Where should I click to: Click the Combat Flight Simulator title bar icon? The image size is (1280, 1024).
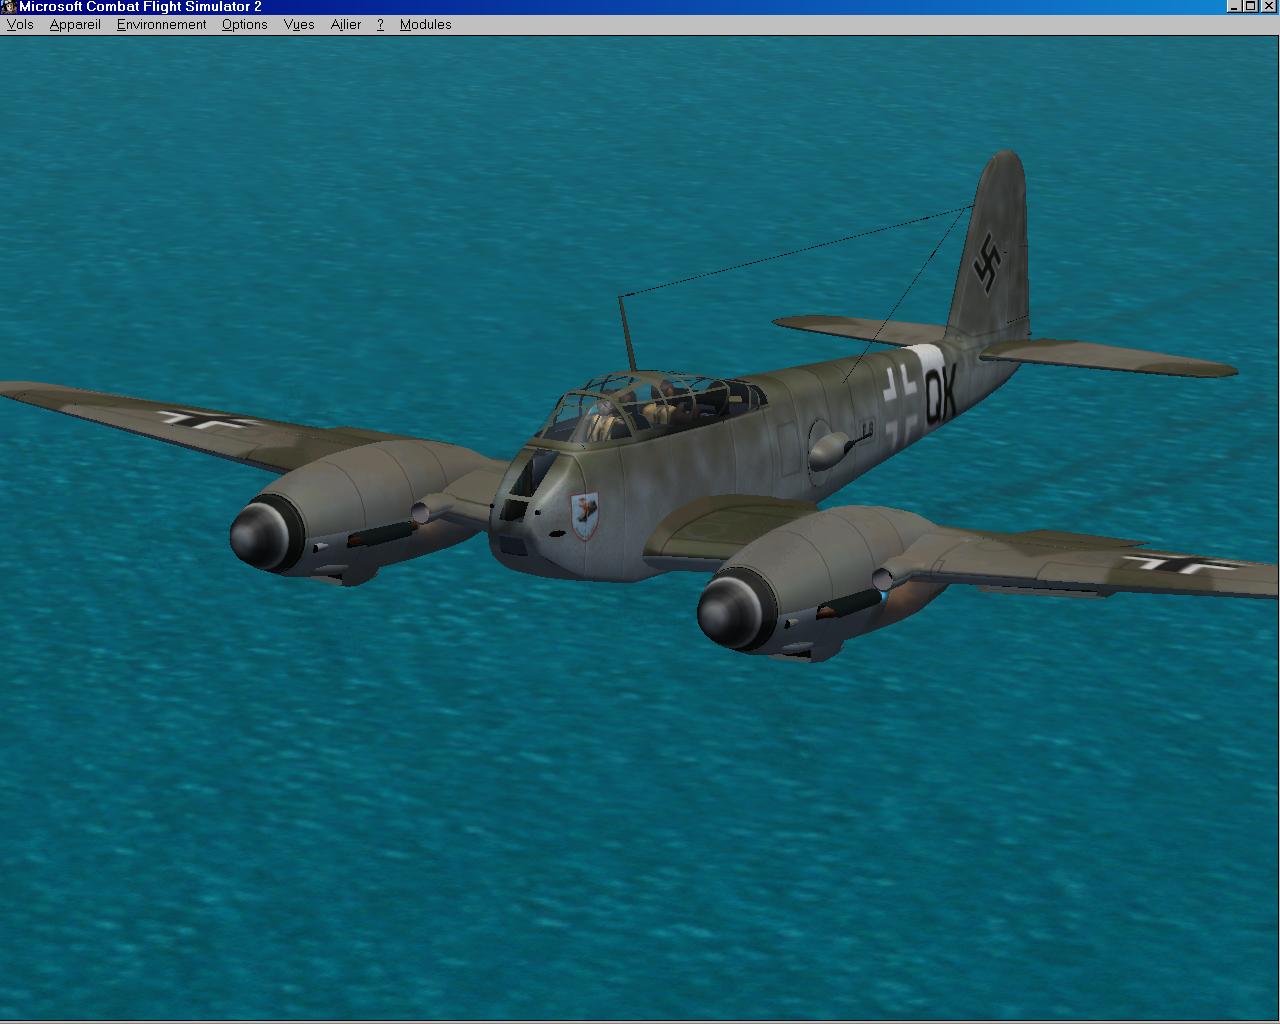click(x=9, y=7)
